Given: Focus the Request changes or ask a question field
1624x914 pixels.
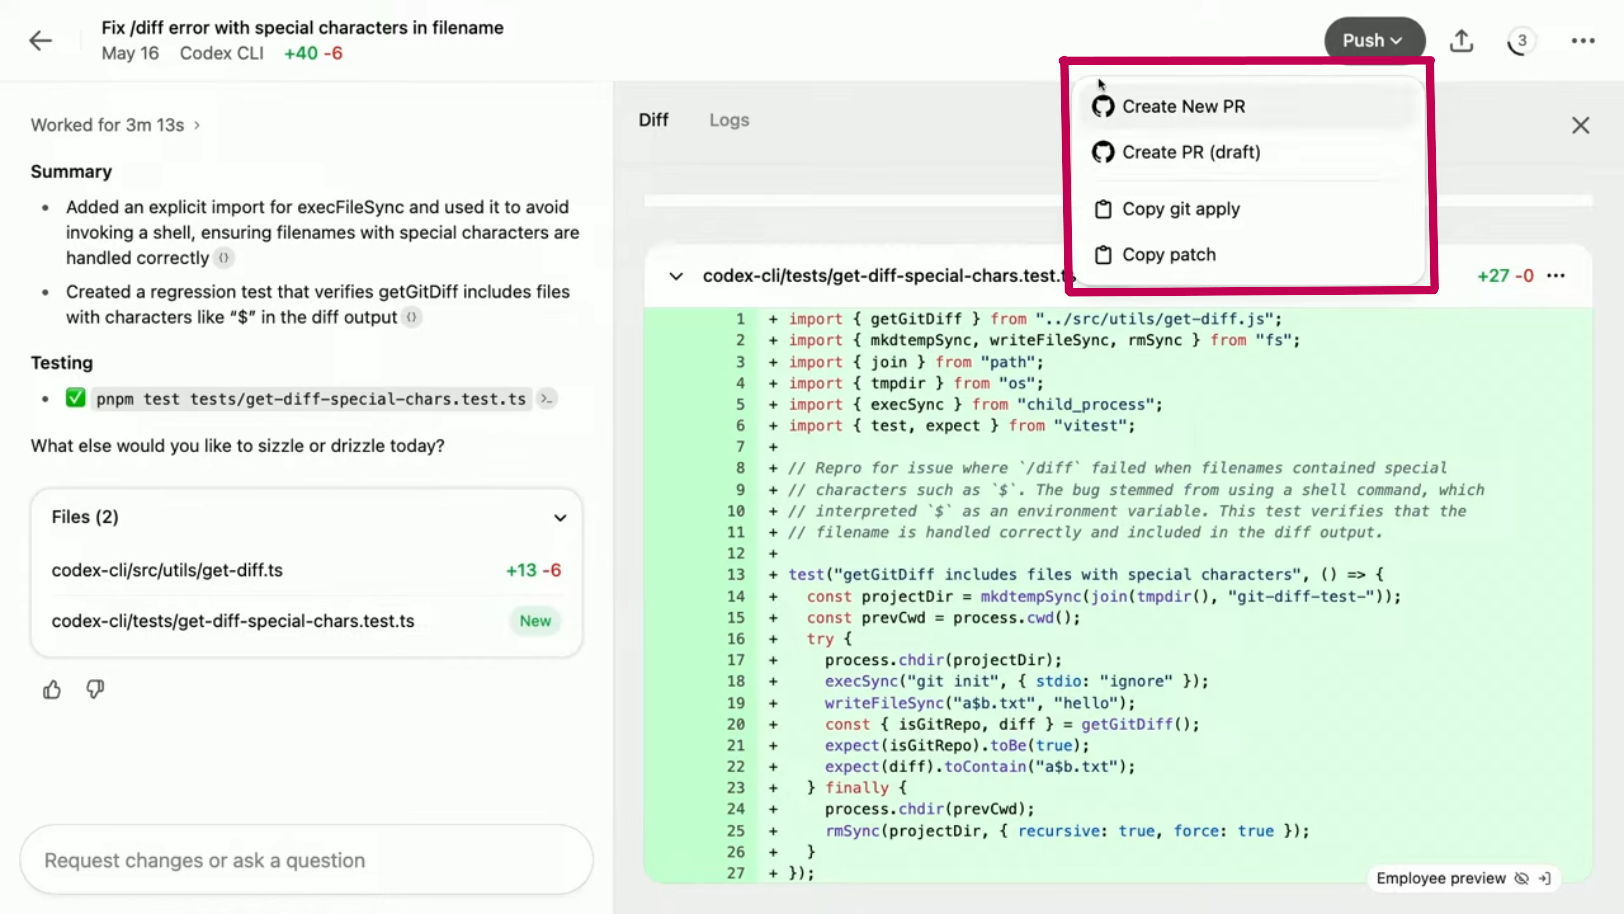Looking at the screenshot, I should pyautogui.click(x=306, y=860).
